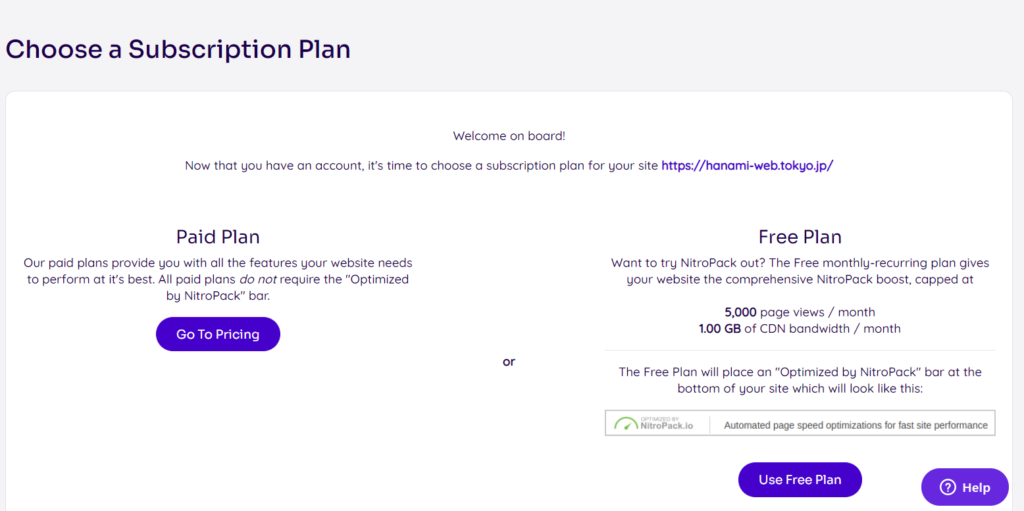
Task: Click the question mark icon in Help
Action: 947,487
